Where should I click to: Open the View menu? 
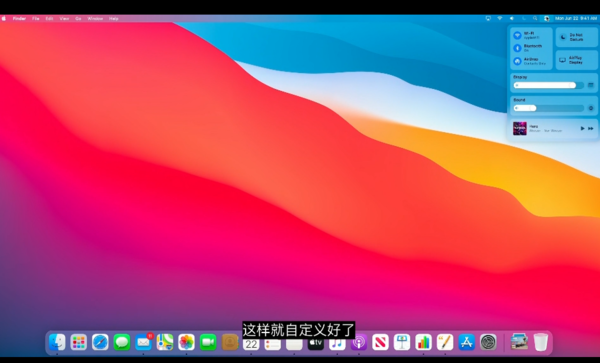64,18
